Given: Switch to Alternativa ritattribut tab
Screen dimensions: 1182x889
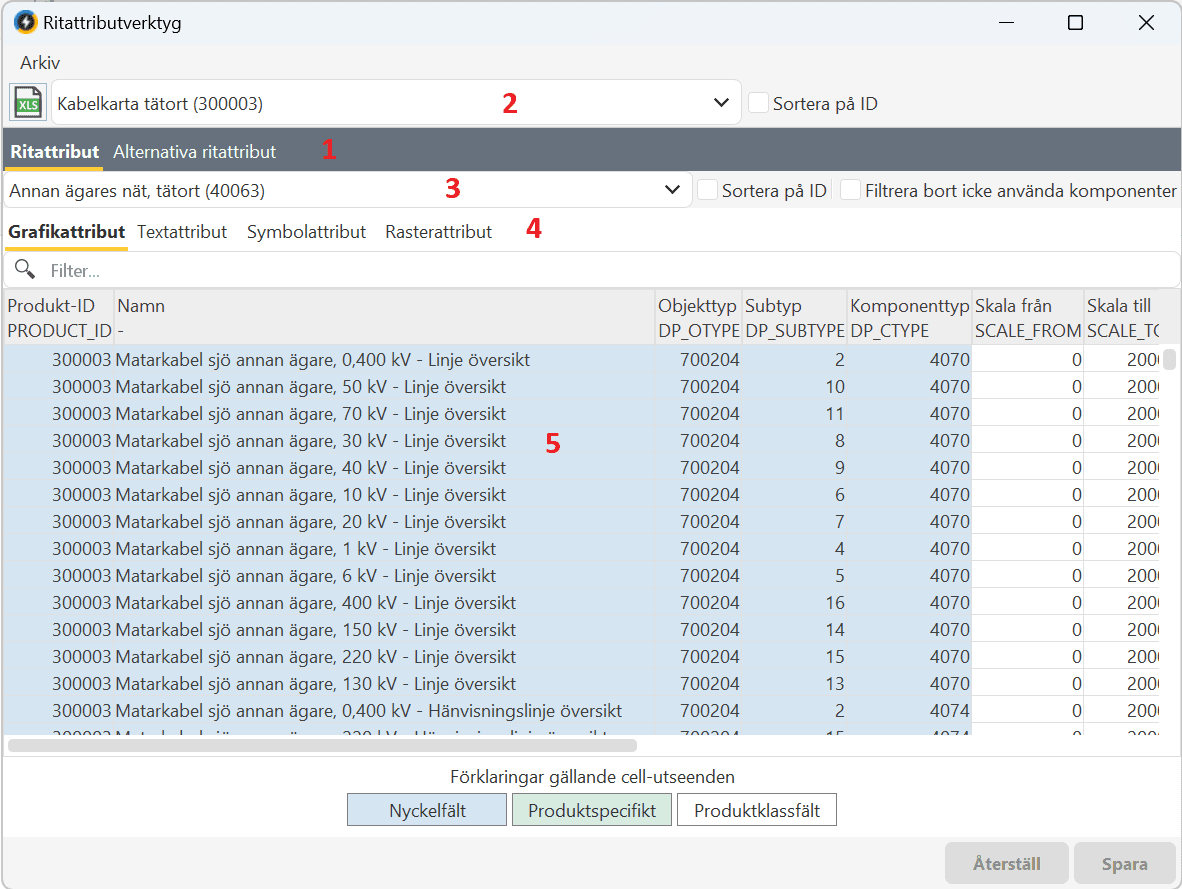Looking at the screenshot, I should click(194, 152).
